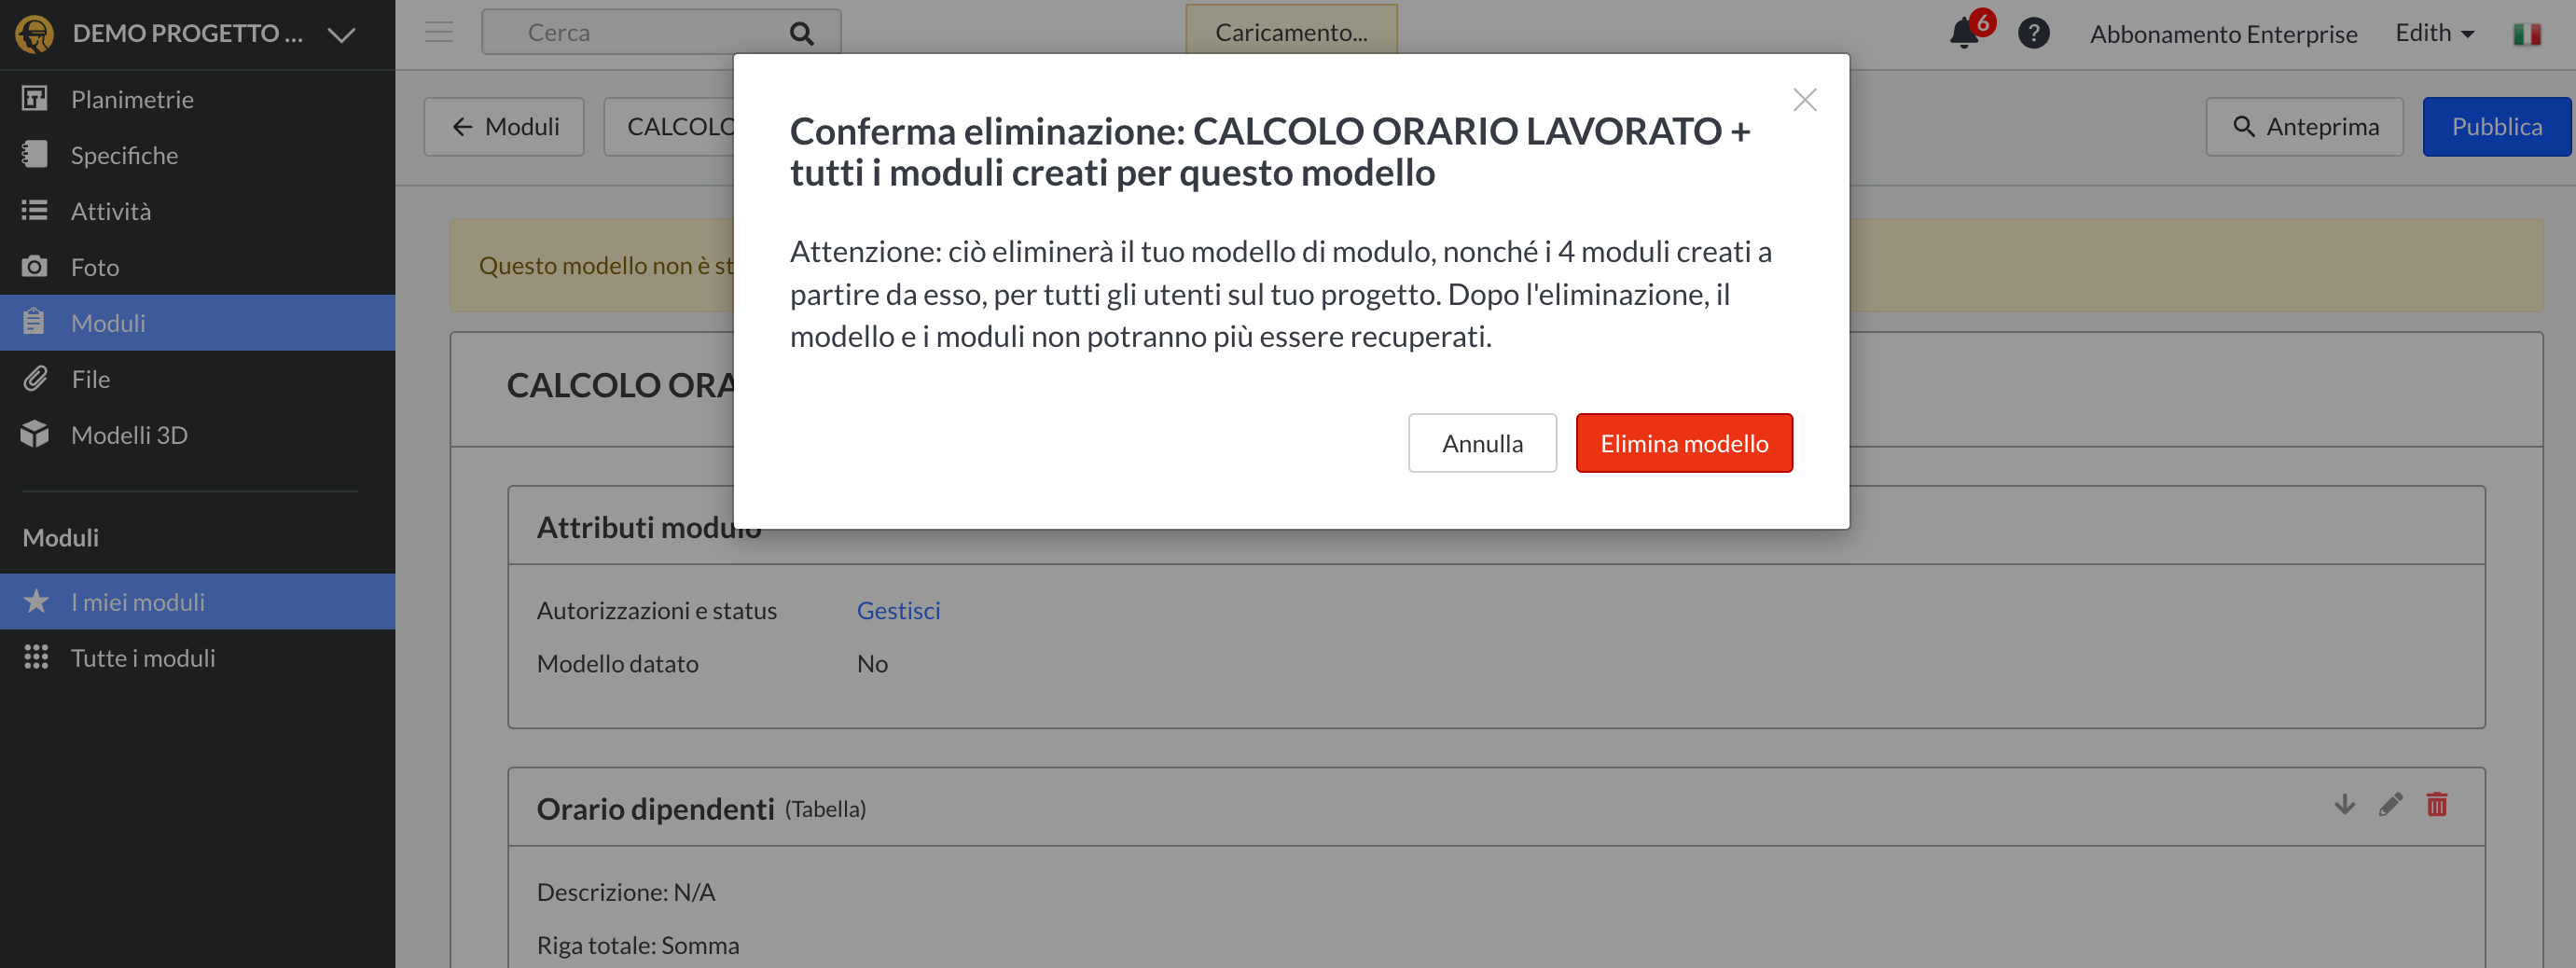The width and height of the screenshot is (2576, 968).
Task: Expand the DEMO PROGETTO project dropdown
Action: point(341,35)
